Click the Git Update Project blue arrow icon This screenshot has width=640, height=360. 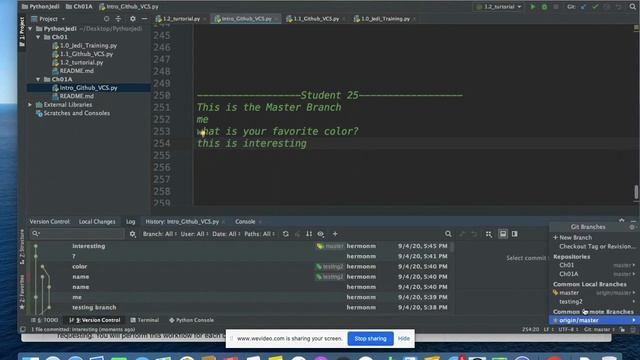(584, 7)
